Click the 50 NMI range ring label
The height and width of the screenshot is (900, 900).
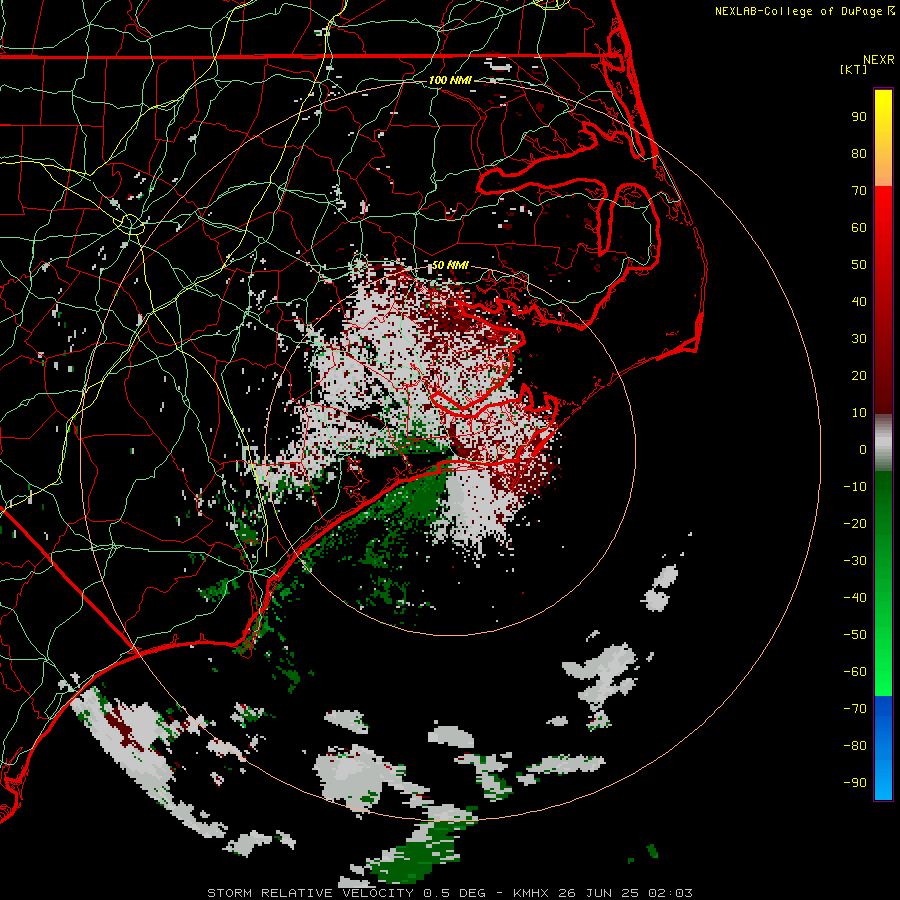pos(450,265)
